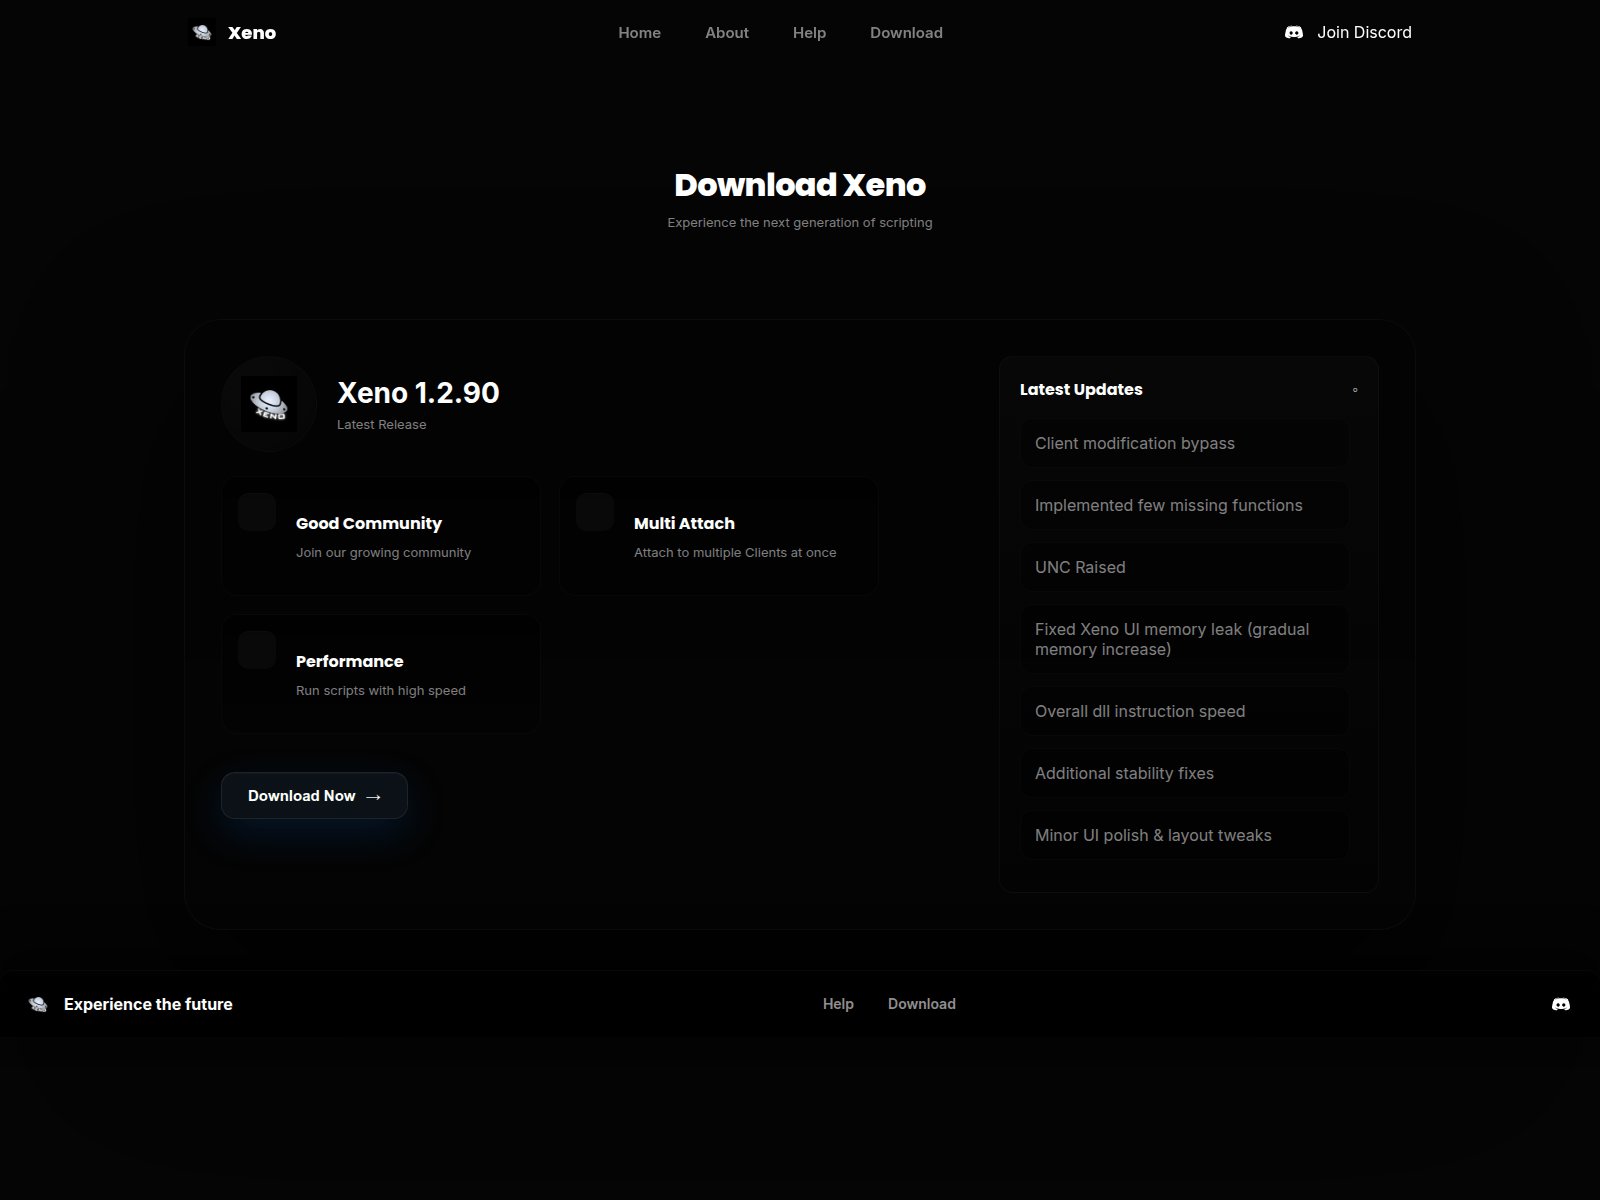Click the Implemented few missing functions update
Screen dimensions: 1600x1200
pos(1185,505)
